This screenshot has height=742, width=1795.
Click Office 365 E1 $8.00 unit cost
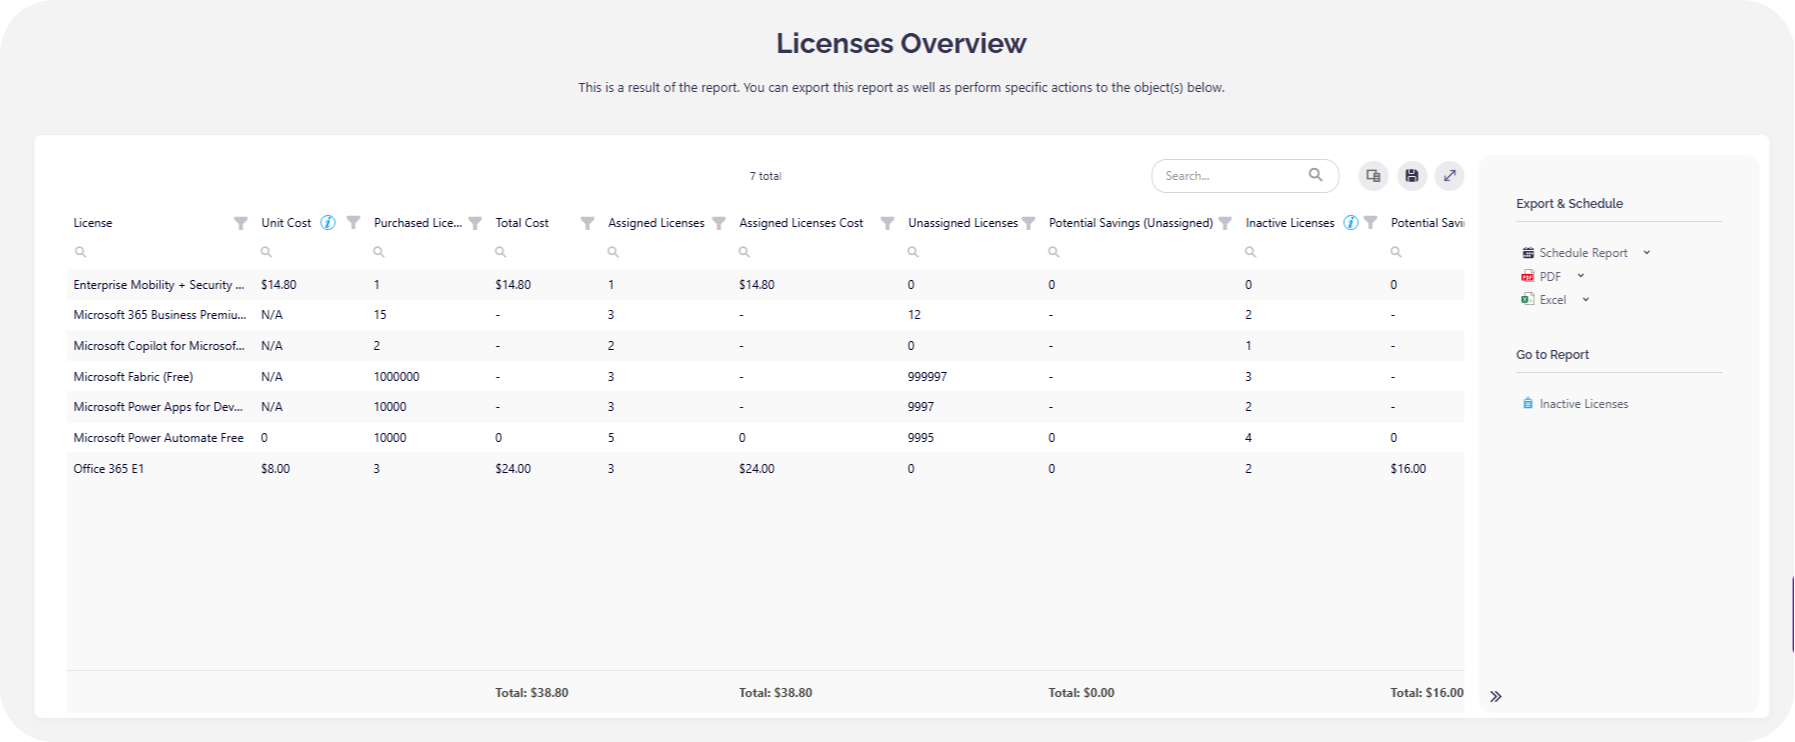(x=275, y=469)
